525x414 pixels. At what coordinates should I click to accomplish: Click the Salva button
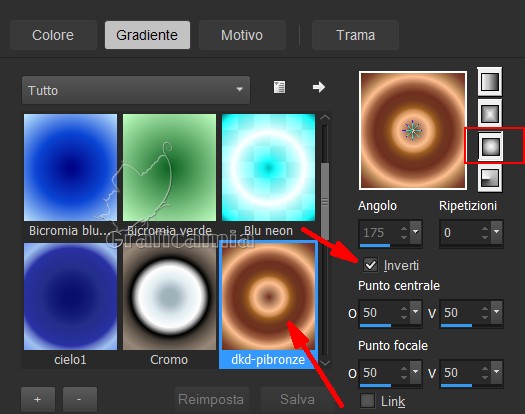[297, 399]
